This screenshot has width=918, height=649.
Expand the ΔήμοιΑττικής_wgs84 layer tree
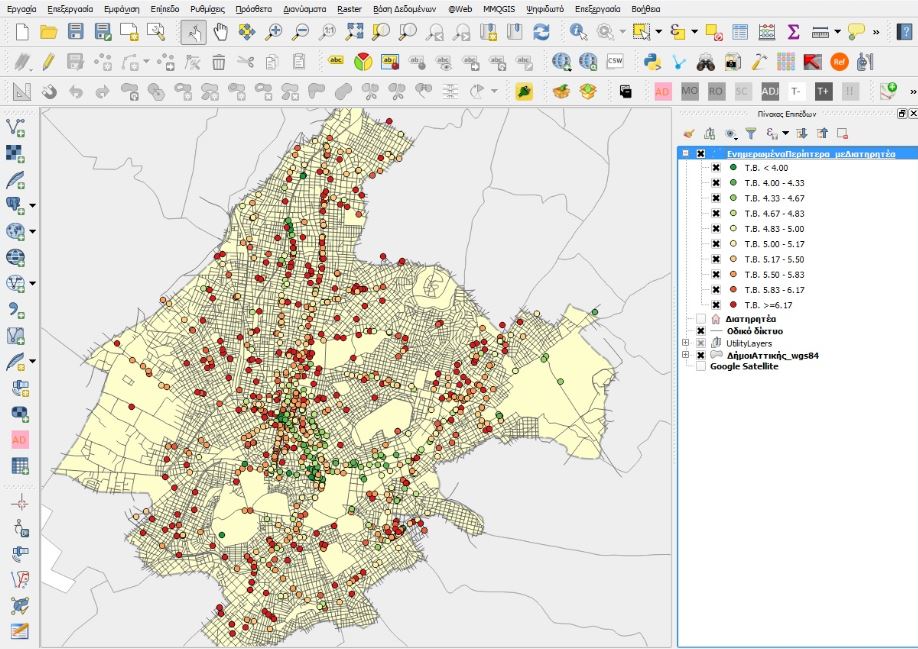(x=685, y=355)
